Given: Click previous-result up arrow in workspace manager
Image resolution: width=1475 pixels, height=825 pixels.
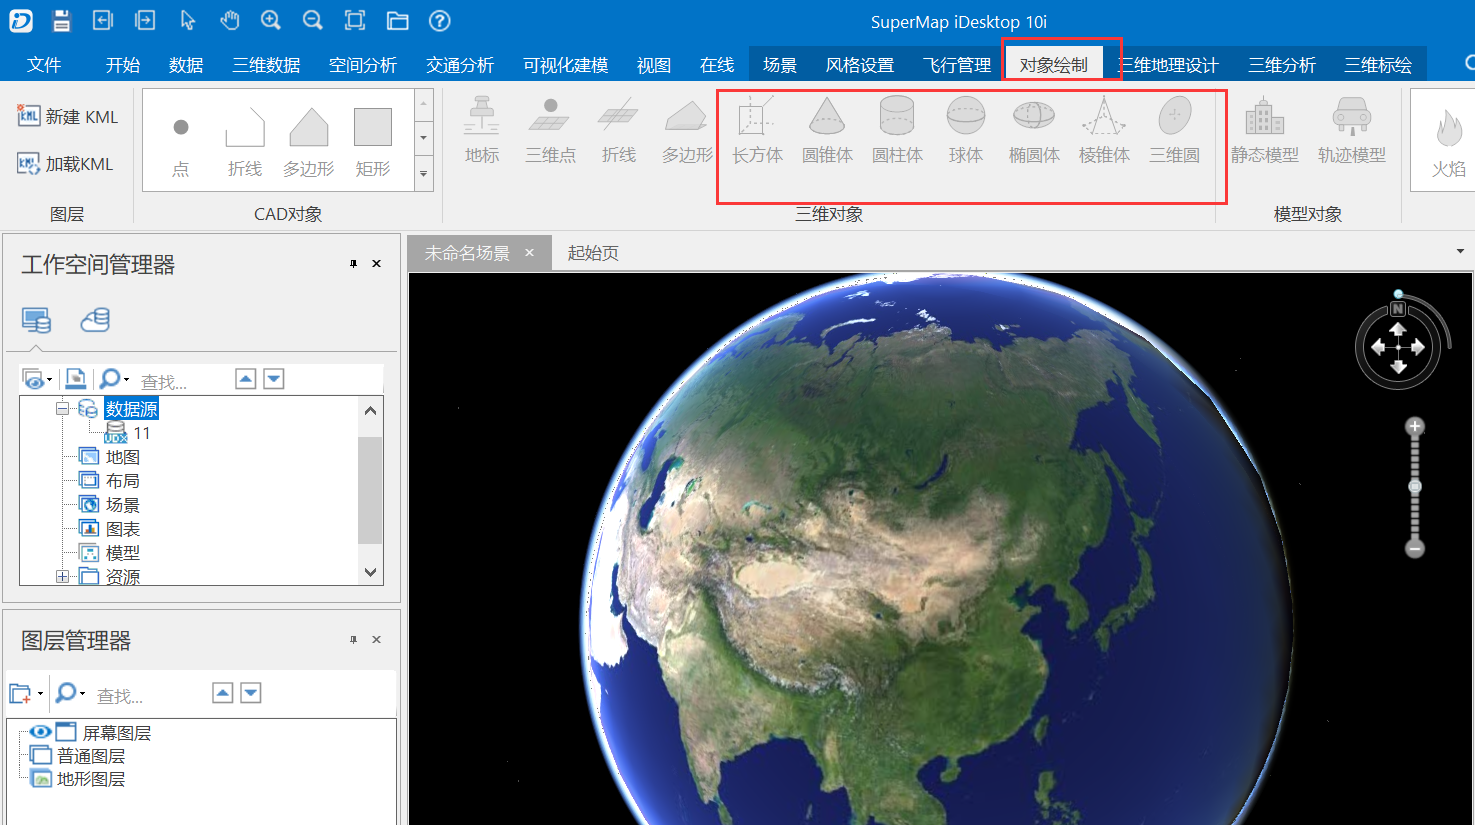Looking at the screenshot, I should pos(246,378).
